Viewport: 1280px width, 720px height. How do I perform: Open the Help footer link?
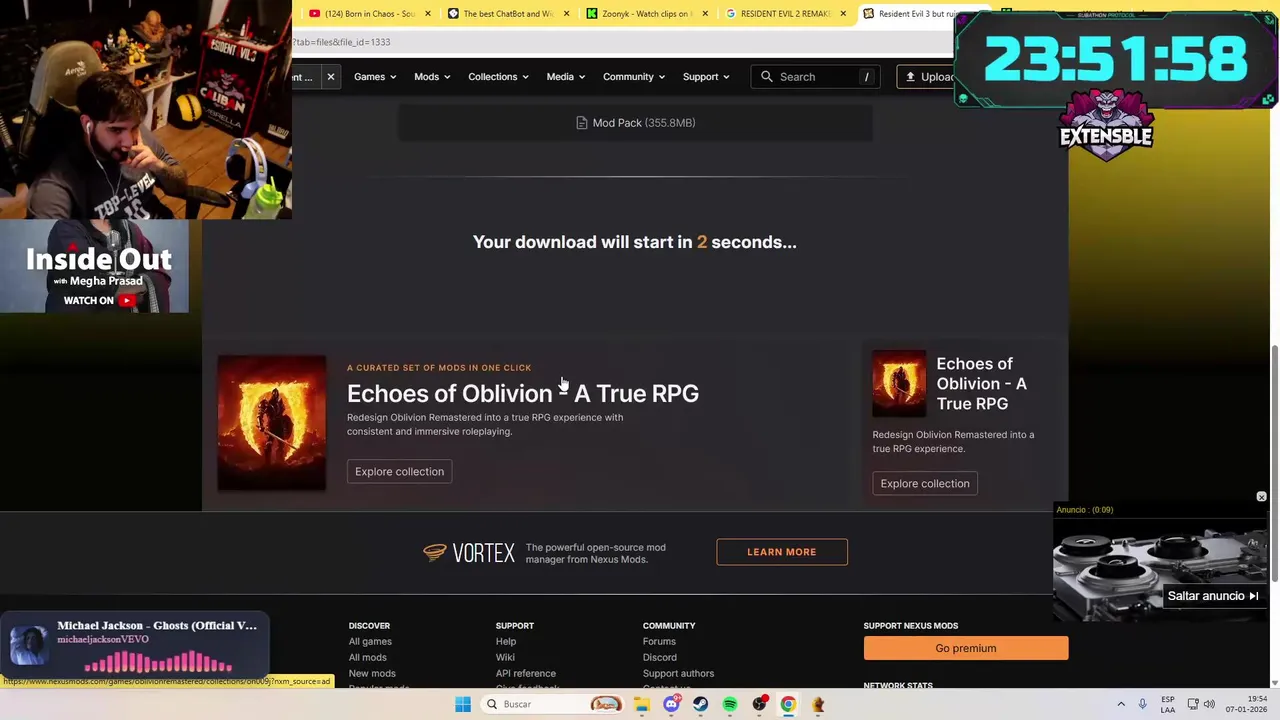(x=506, y=642)
